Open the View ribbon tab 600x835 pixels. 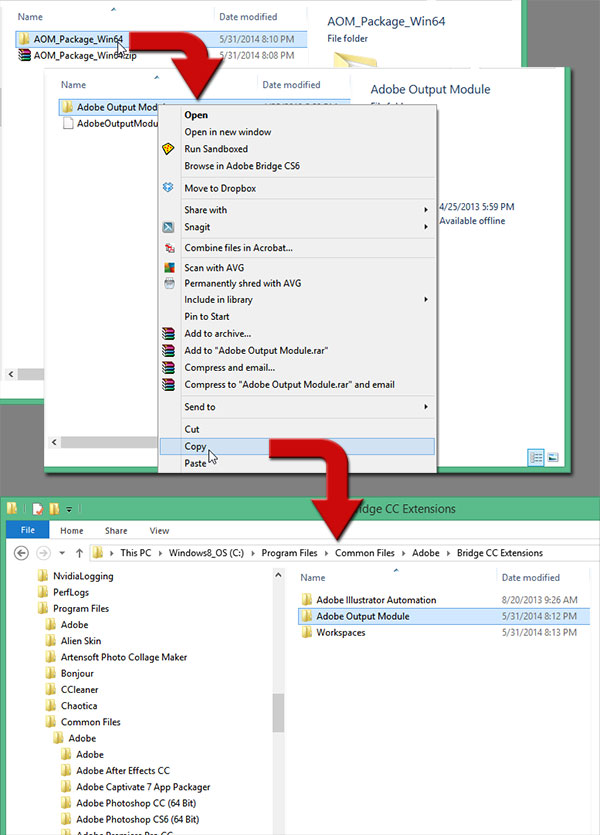click(x=159, y=531)
